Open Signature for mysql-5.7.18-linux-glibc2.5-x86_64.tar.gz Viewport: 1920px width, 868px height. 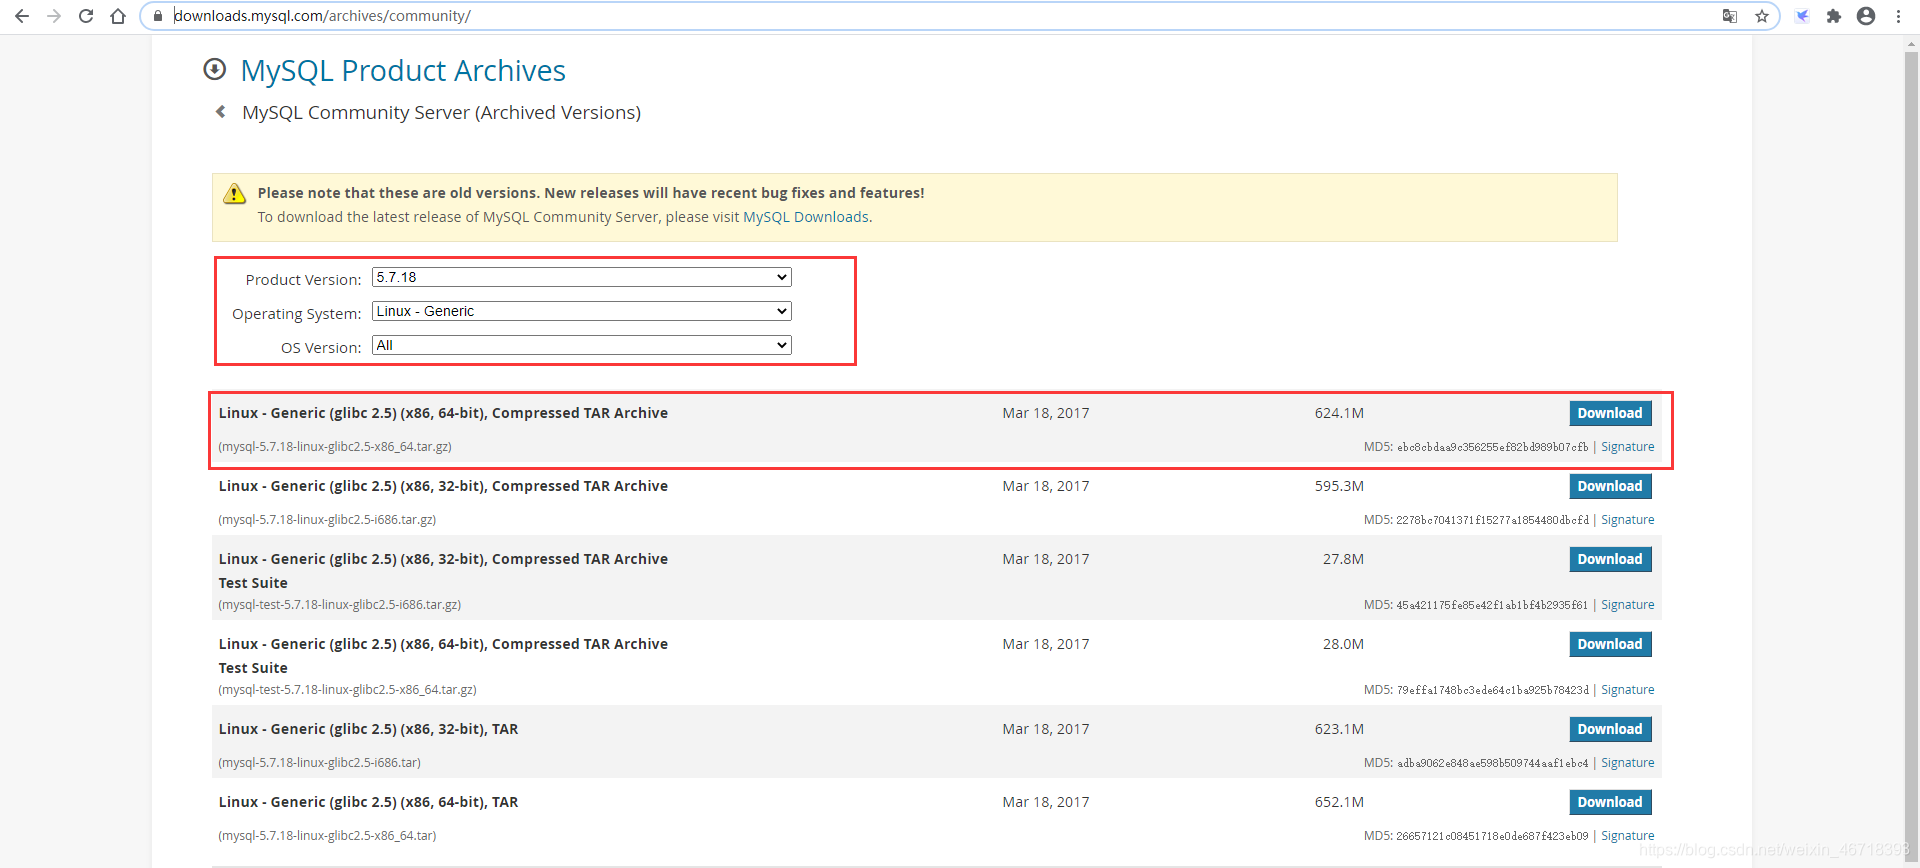tap(1628, 447)
